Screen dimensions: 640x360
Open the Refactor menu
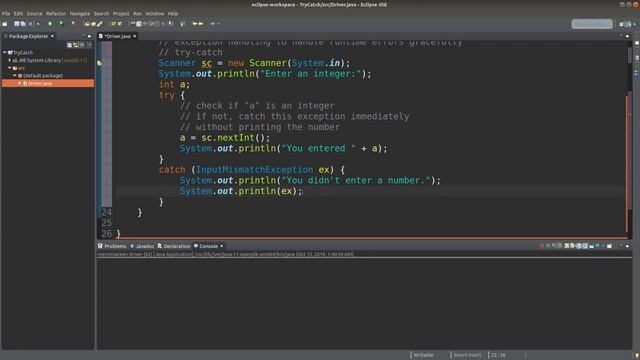[56, 13]
